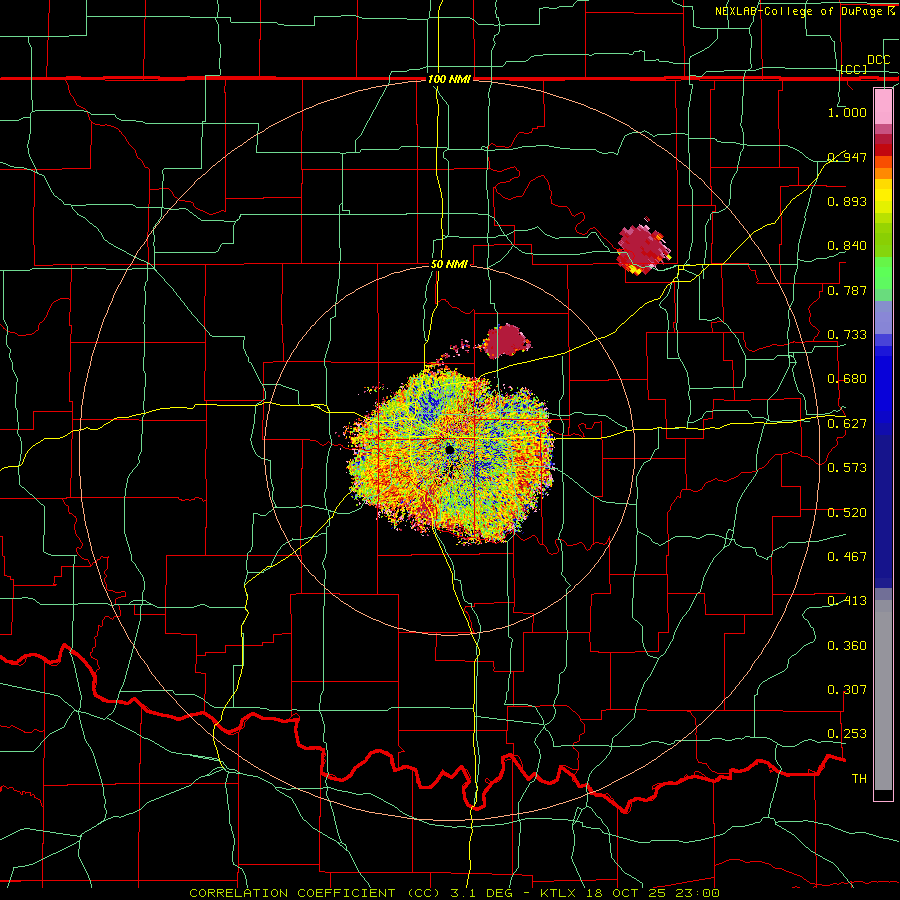Pick the light pink top of color scale
This screenshot has width=900, height=900.
883,106
